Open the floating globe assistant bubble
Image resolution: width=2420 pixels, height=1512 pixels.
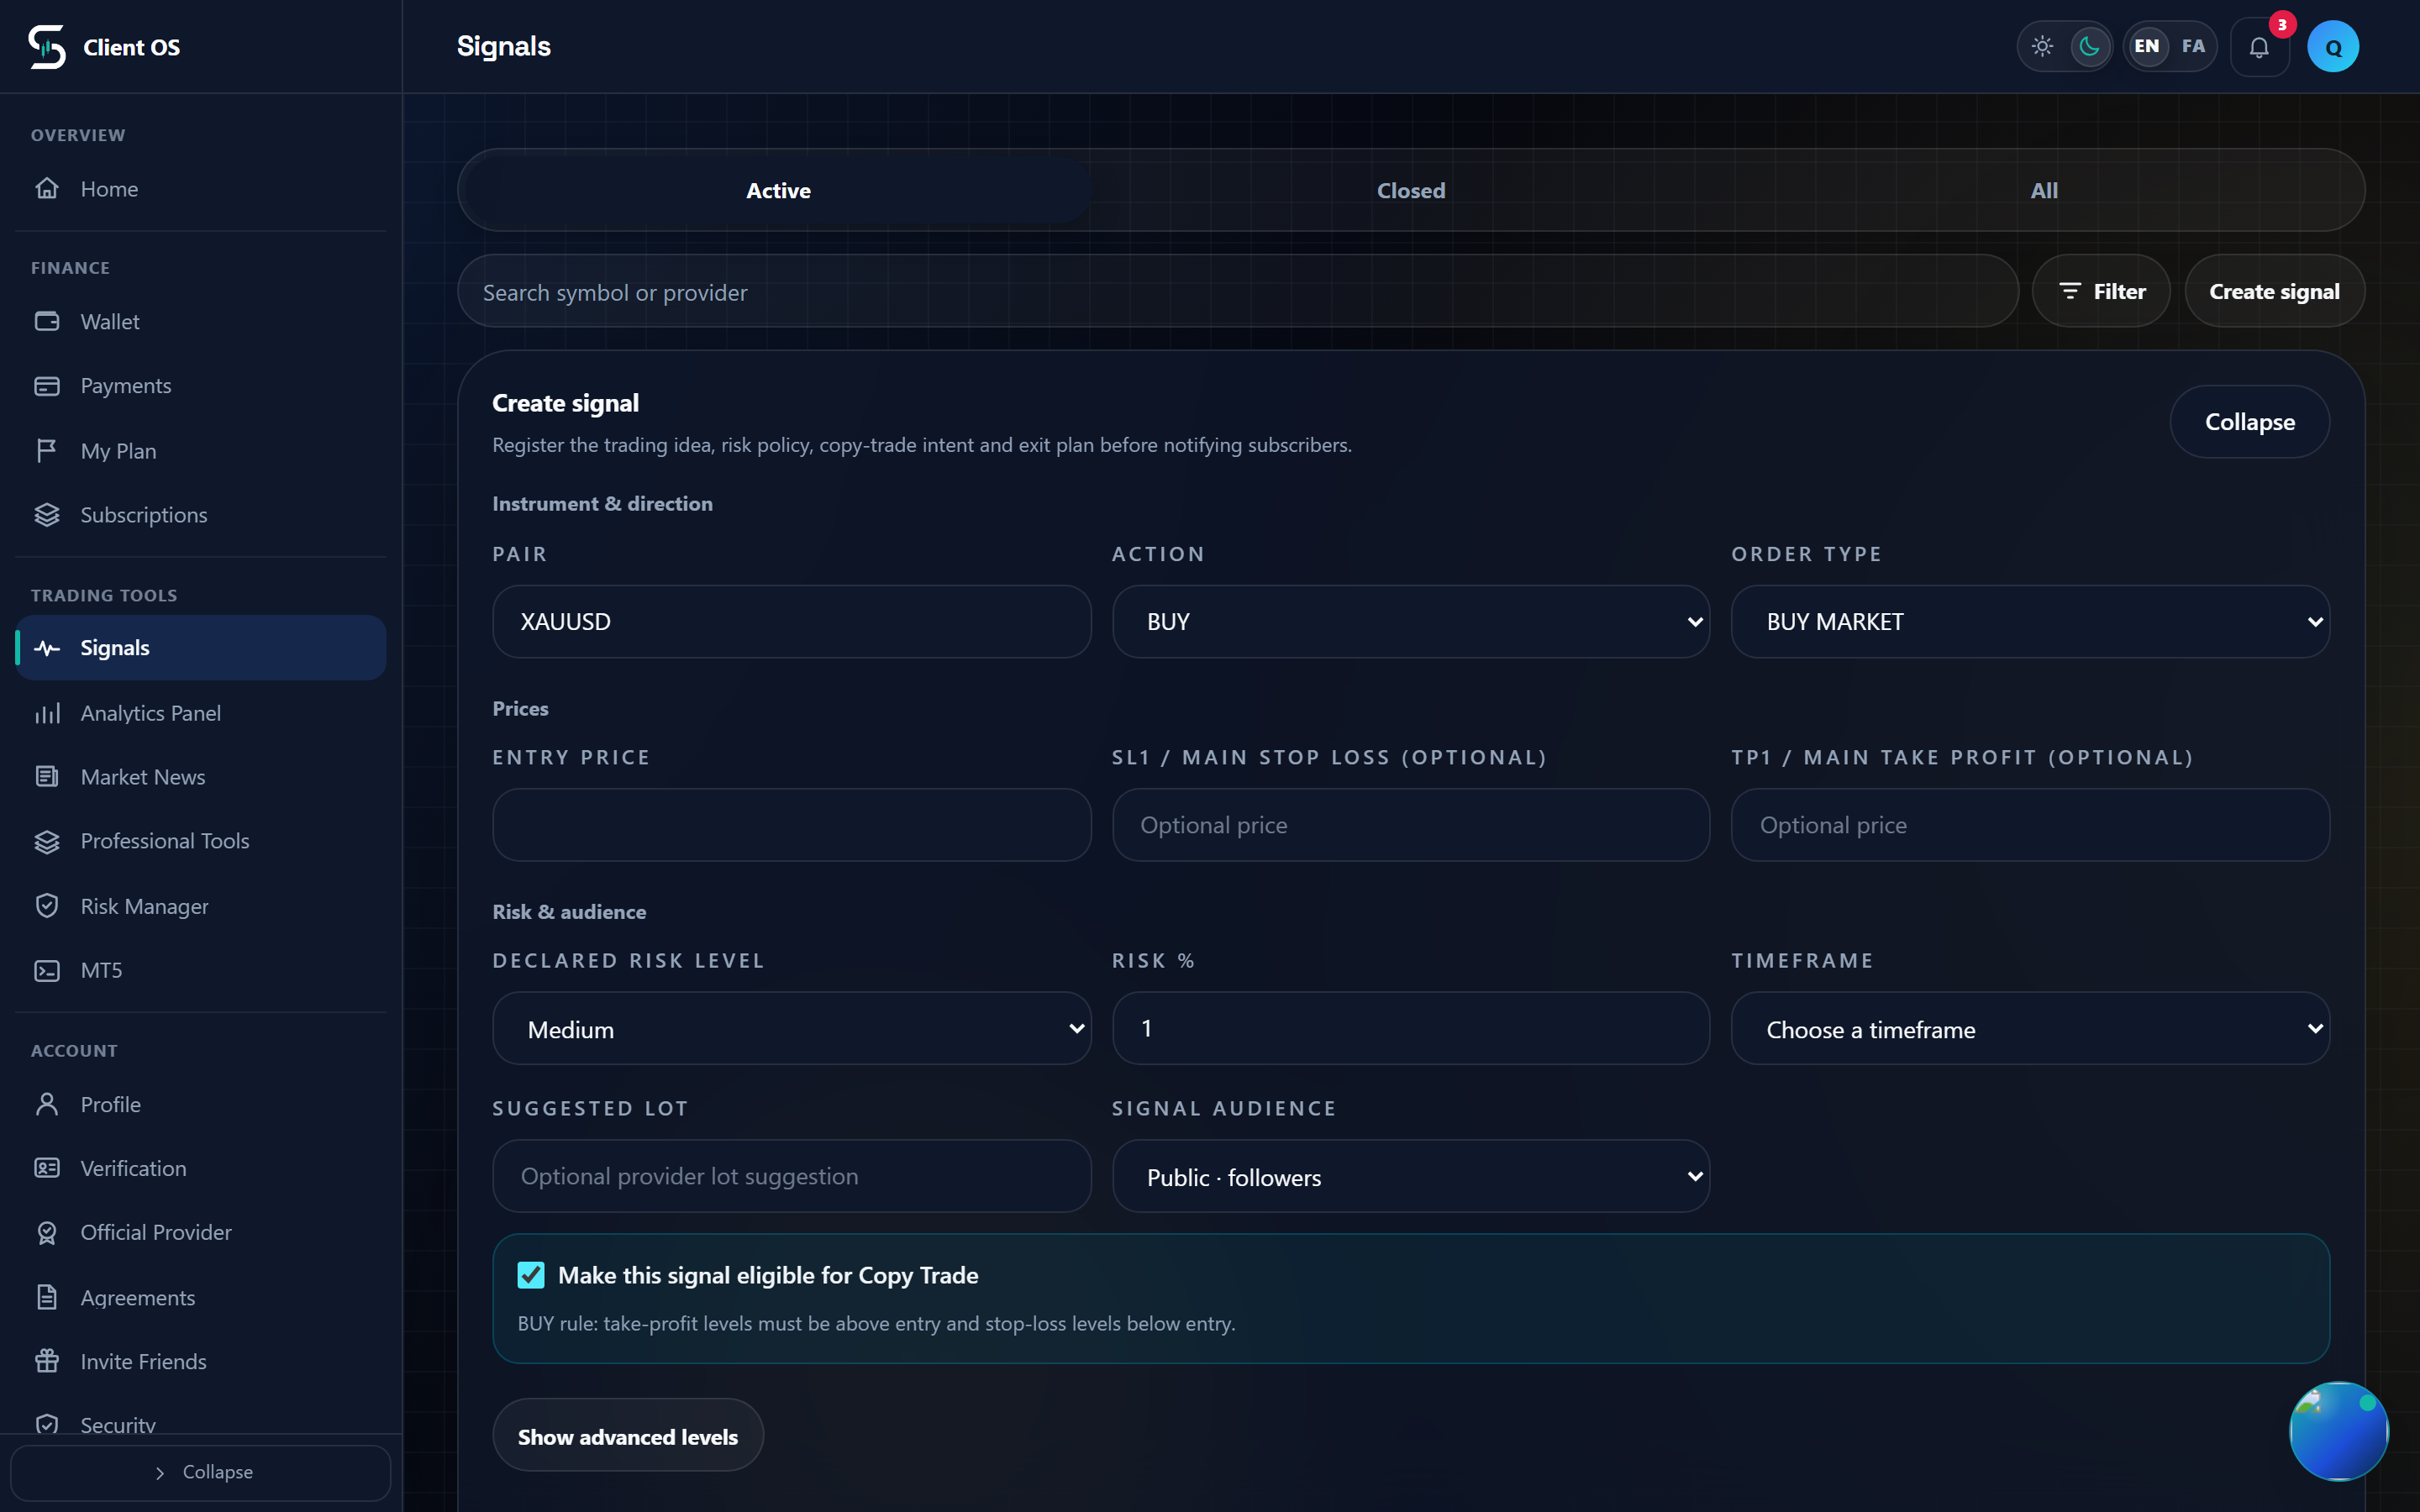(2339, 1431)
